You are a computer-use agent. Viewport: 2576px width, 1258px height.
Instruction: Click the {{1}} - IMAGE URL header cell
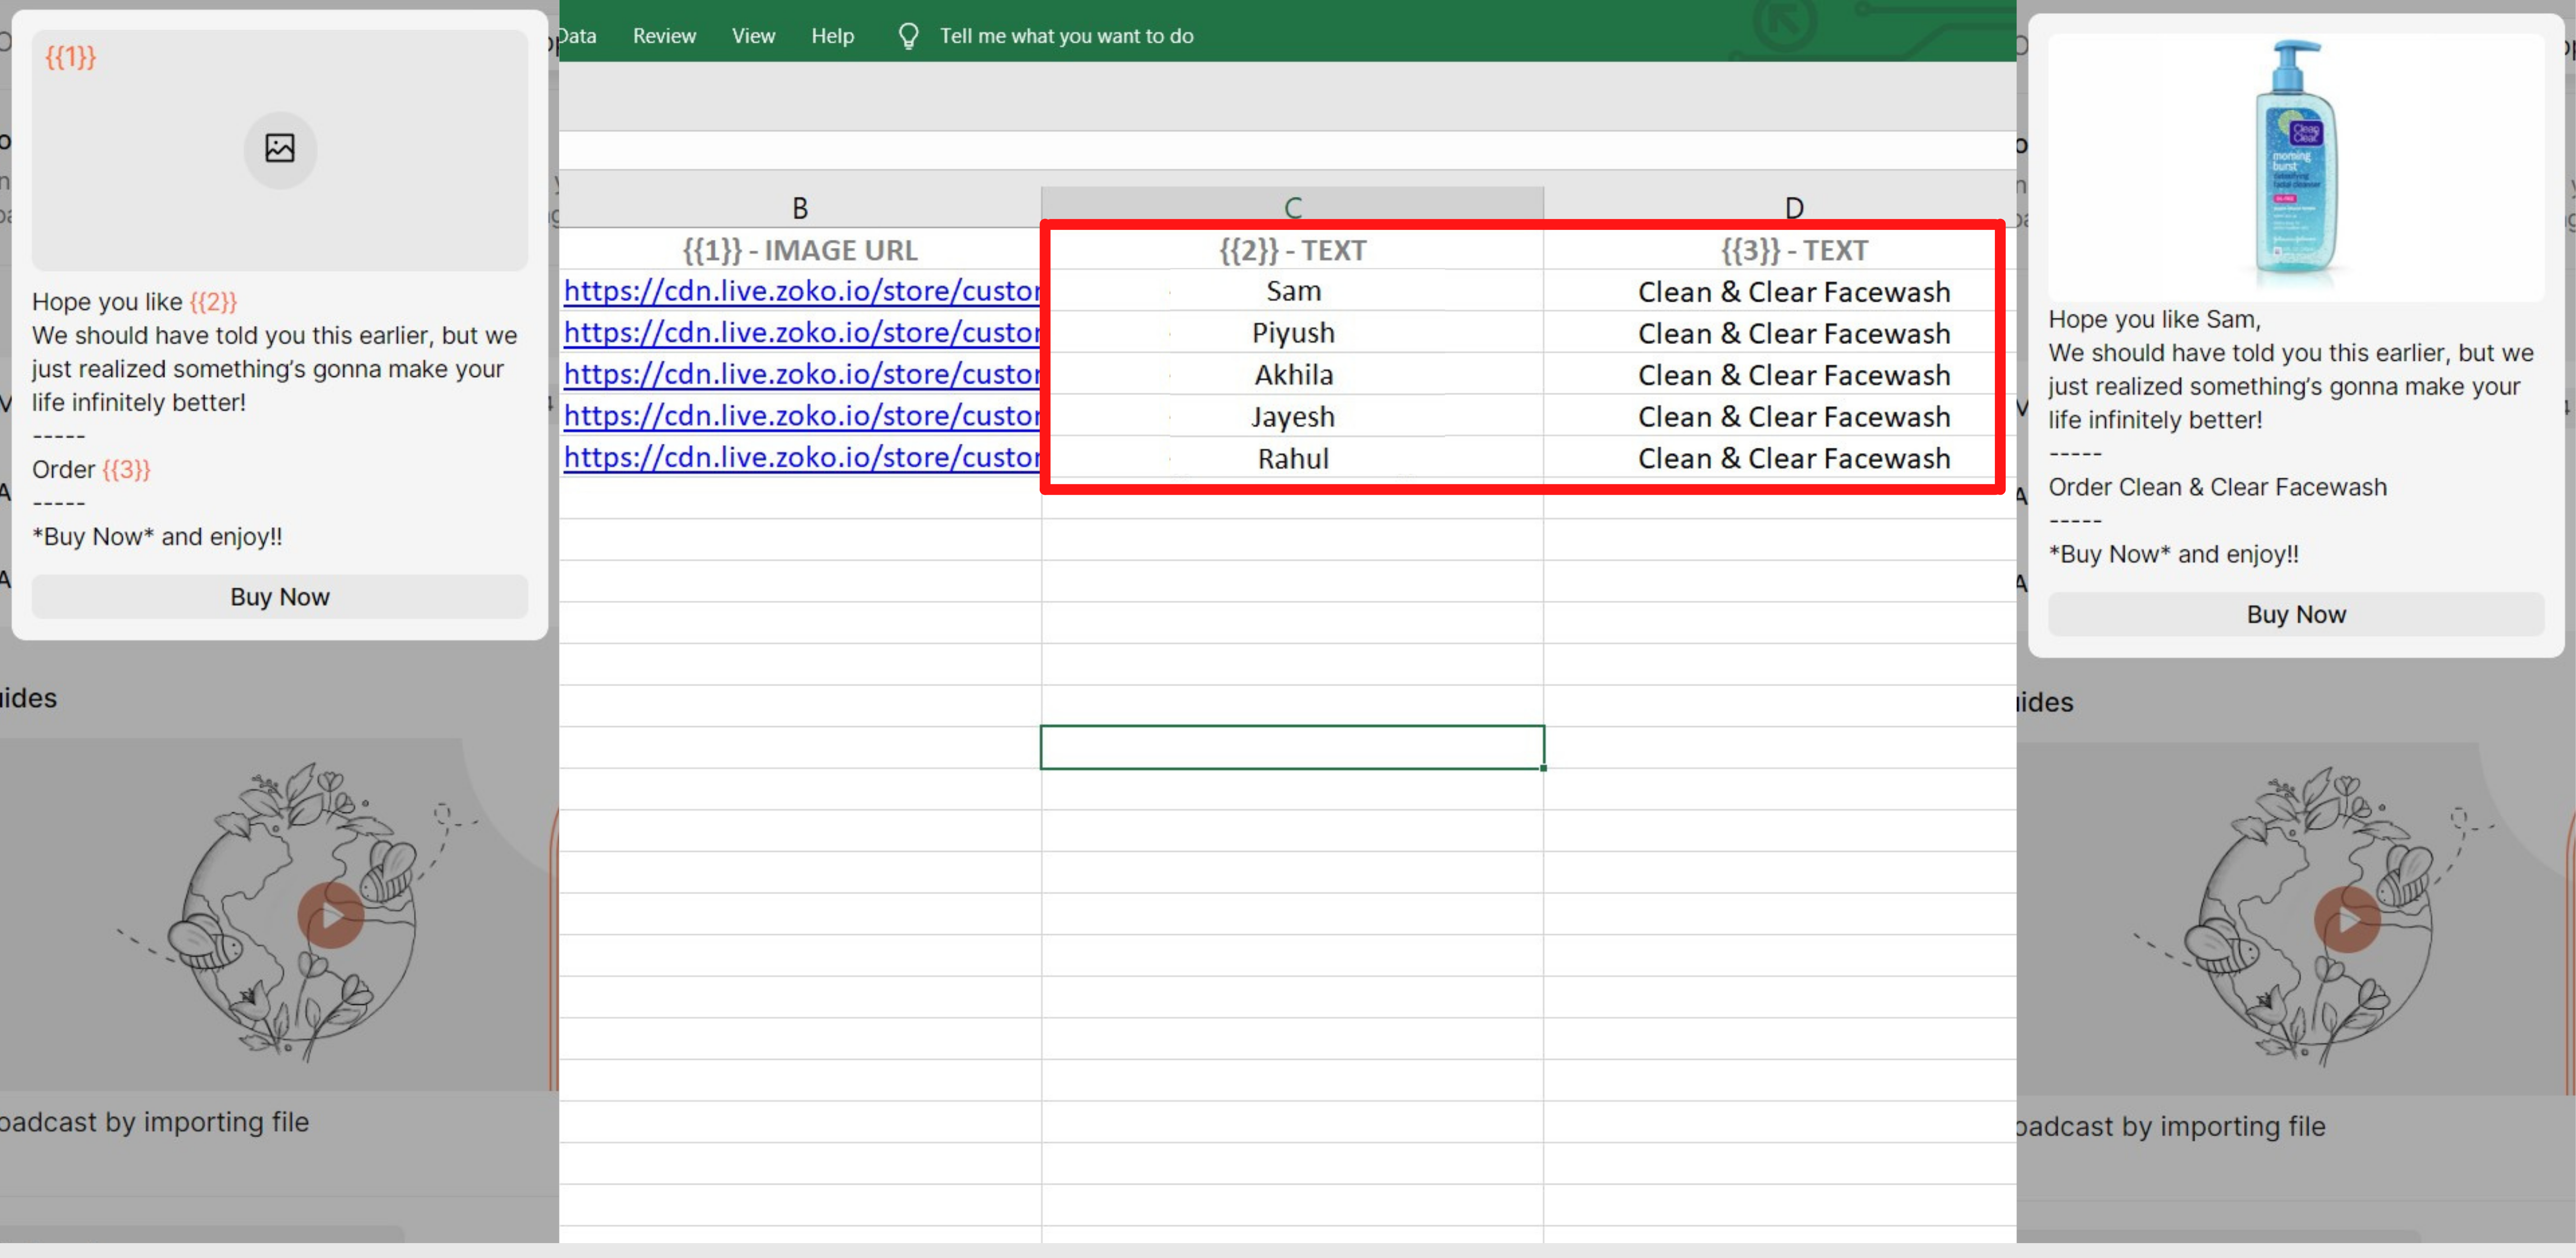tap(800, 250)
